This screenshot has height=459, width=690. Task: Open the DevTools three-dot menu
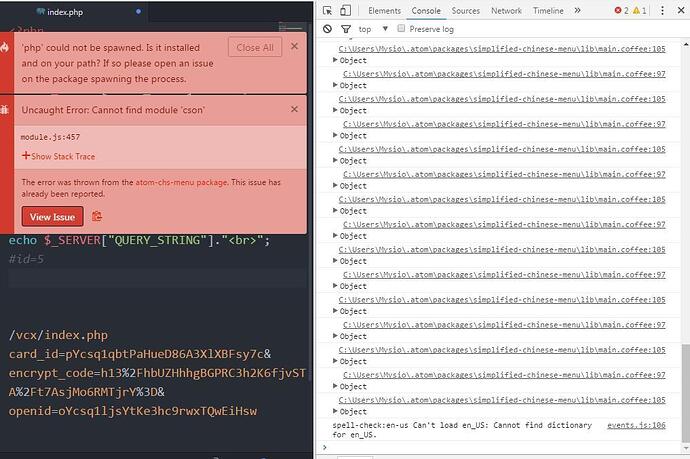665,11
